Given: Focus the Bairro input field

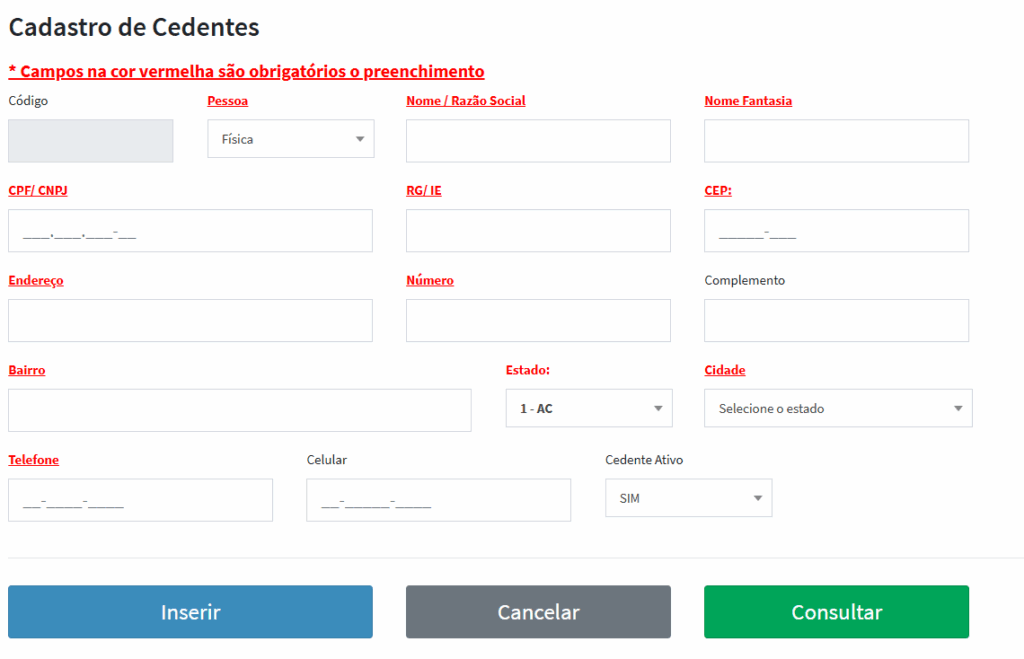Looking at the screenshot, I should pyautogui.click(x=239, y=410).
